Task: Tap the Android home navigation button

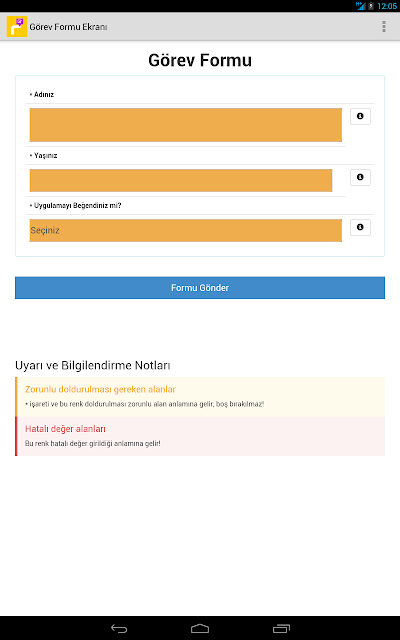Action: (200, 629)
